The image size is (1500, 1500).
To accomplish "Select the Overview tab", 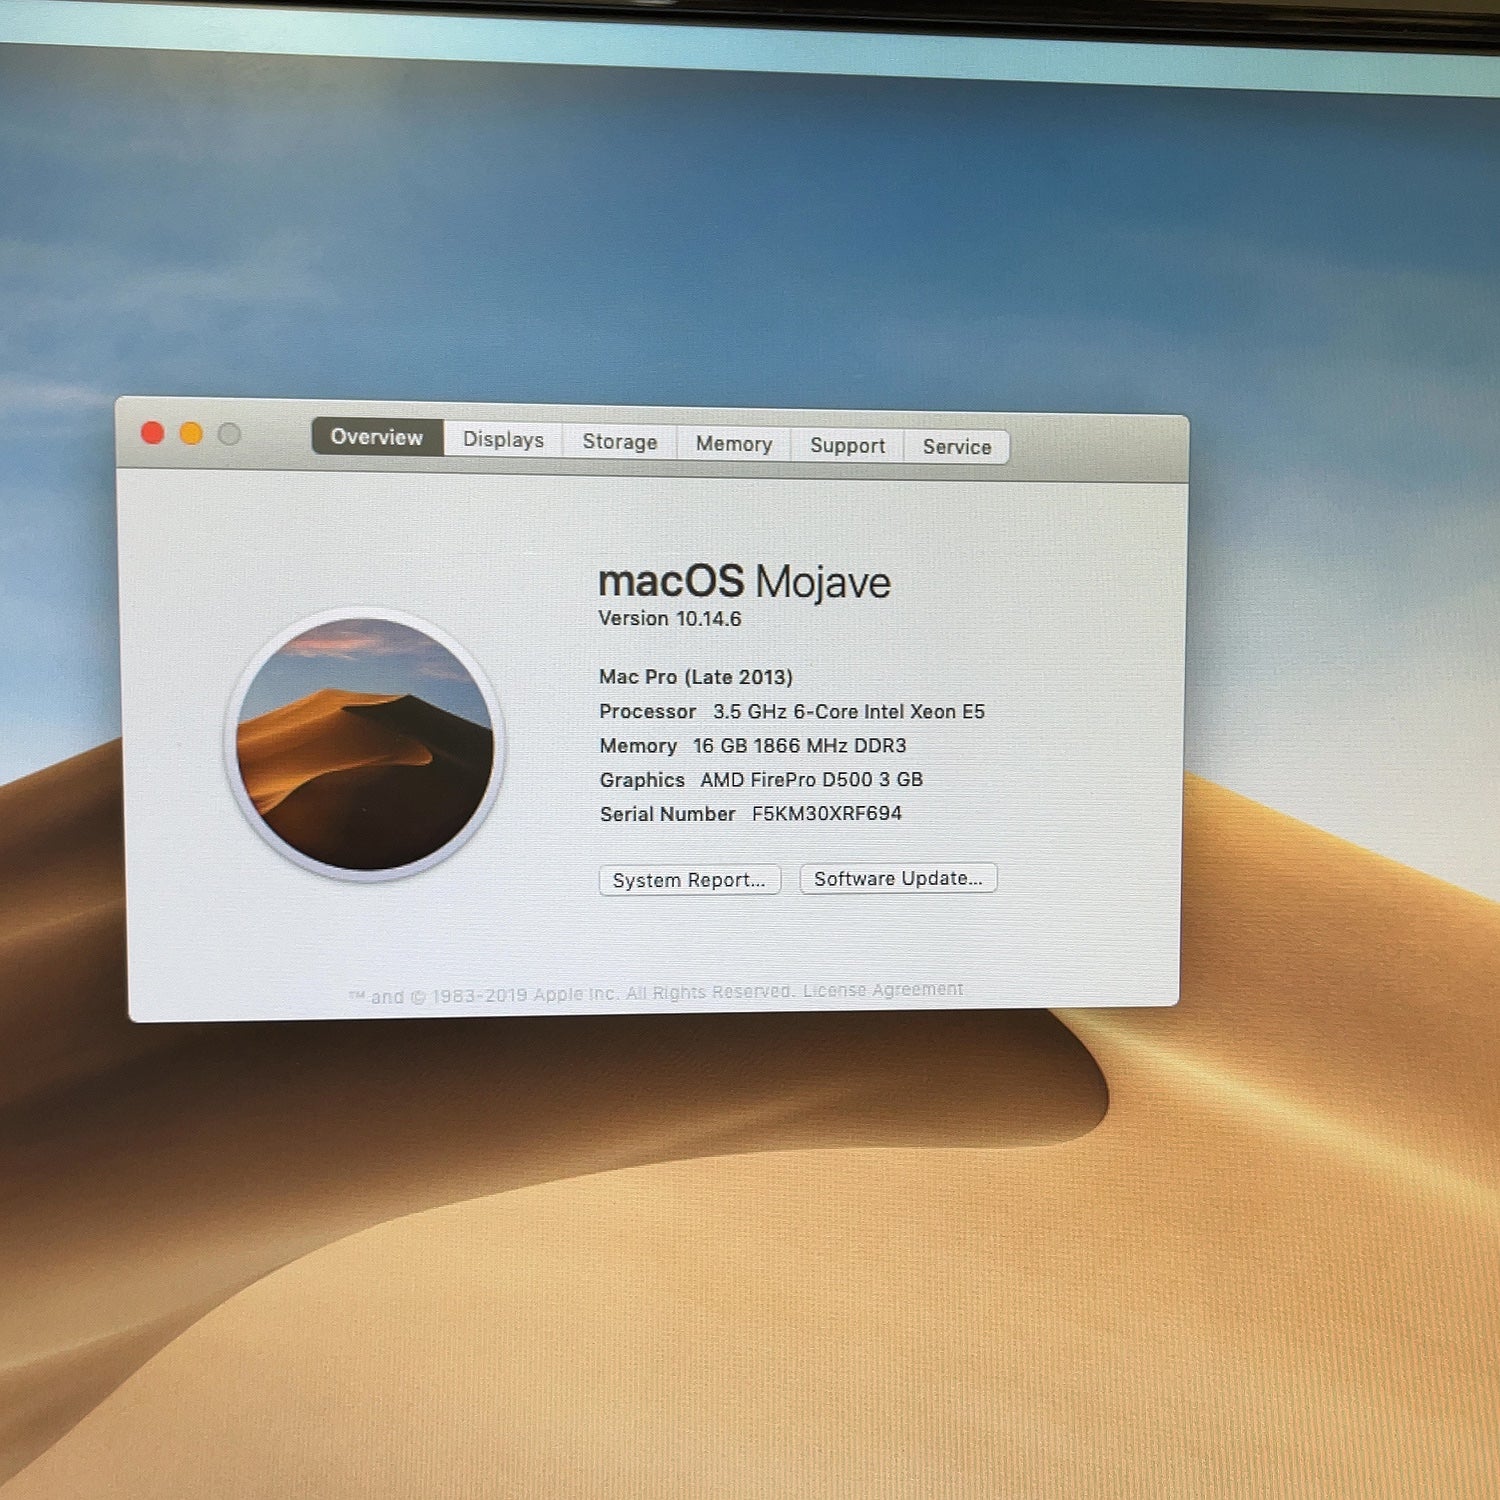I will click(377, 437).
